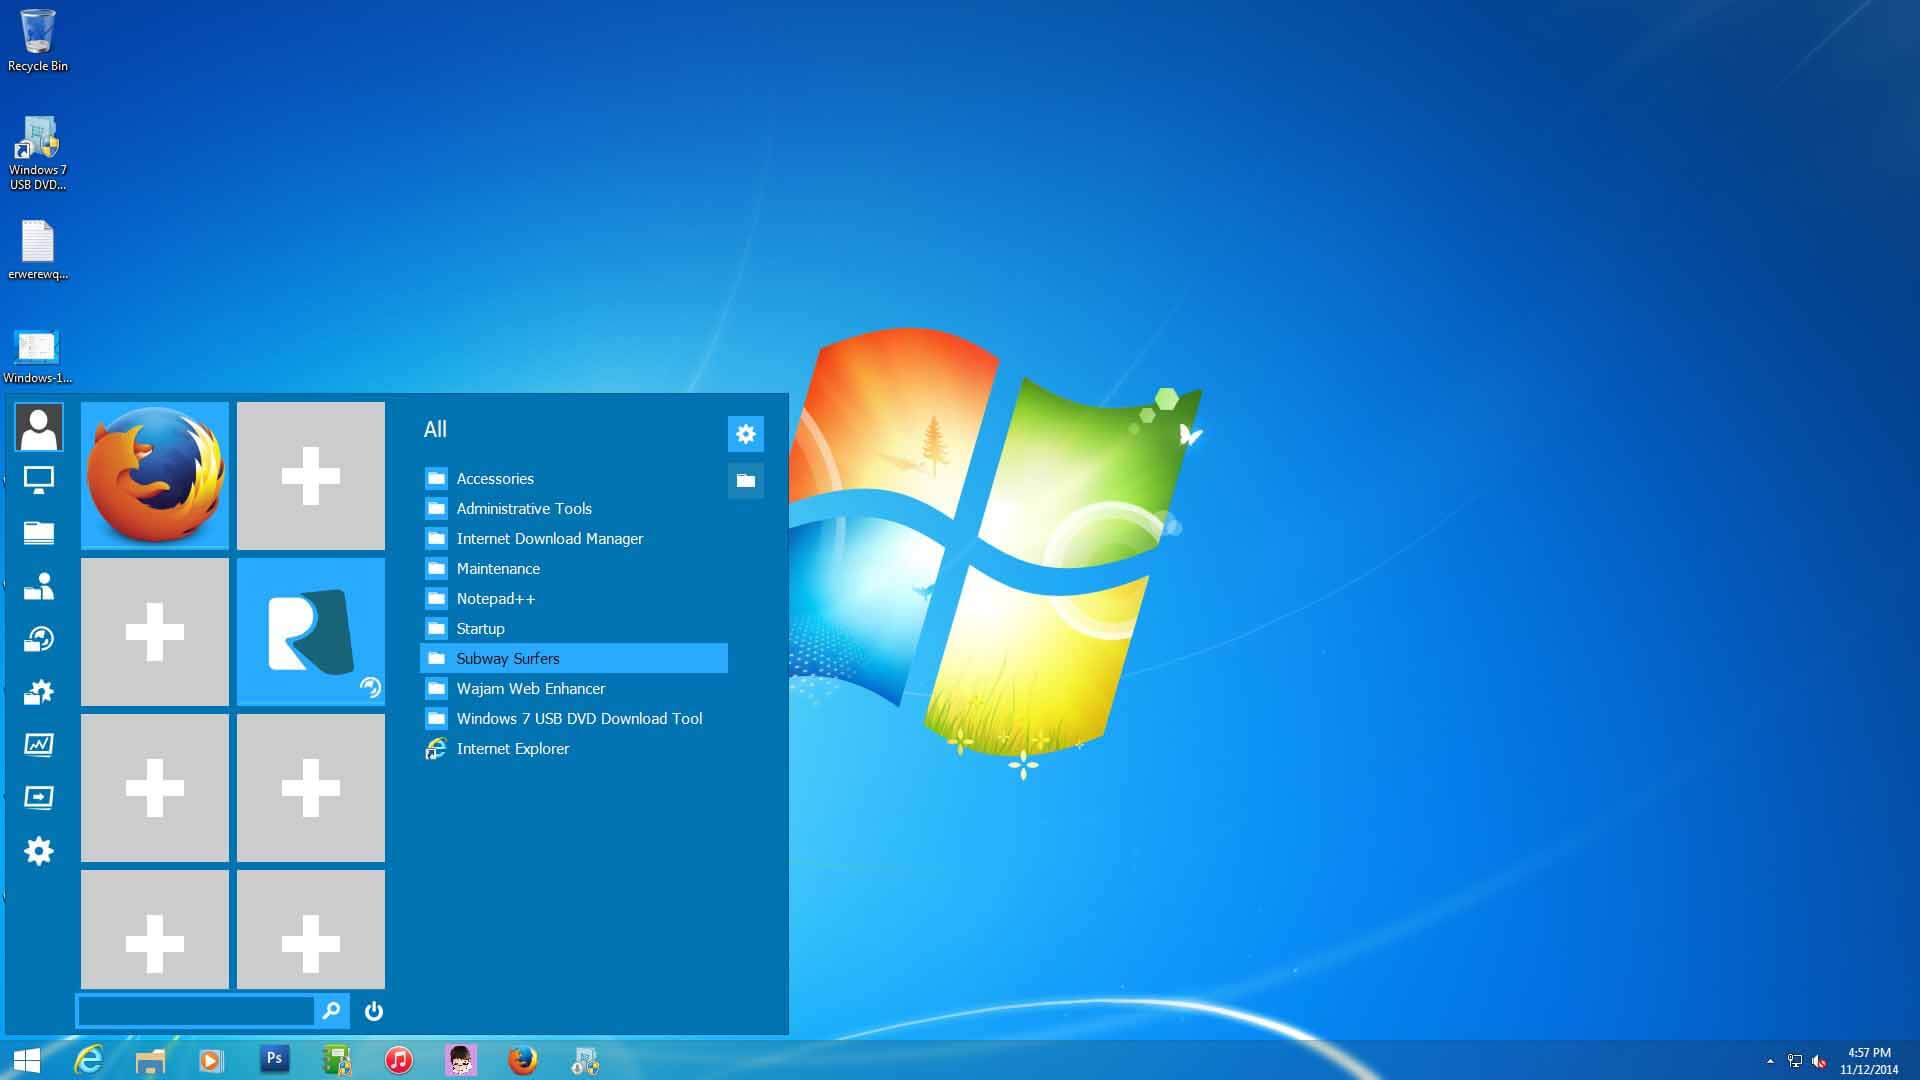Screen dimensions: 1920x1080
Task: Open the recent files clock-folder icon
Action: point(39,639)
